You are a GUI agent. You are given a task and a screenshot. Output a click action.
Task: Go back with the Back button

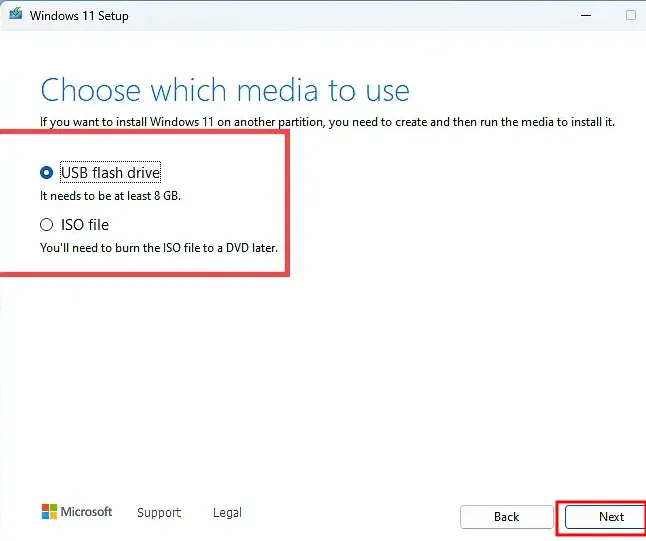click(506, 517)
